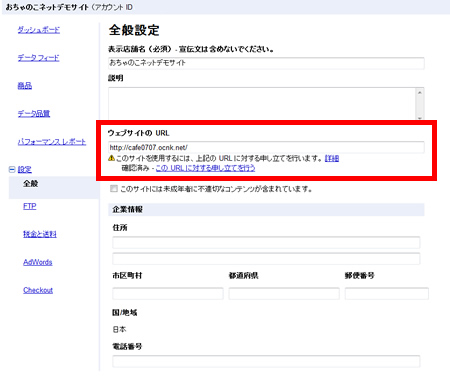Click the yellow warning icon under URL
The image size is (450, 380).
tap(112, 158)
